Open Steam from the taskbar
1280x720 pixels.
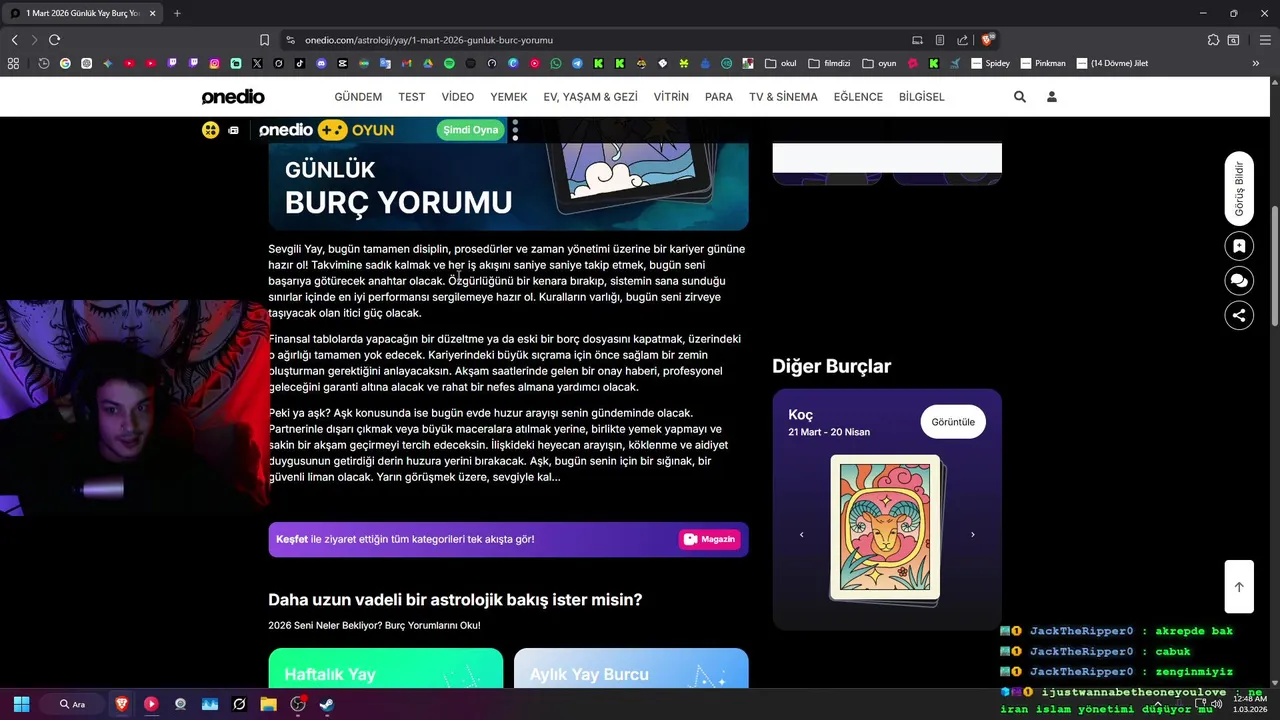[326, 704]
